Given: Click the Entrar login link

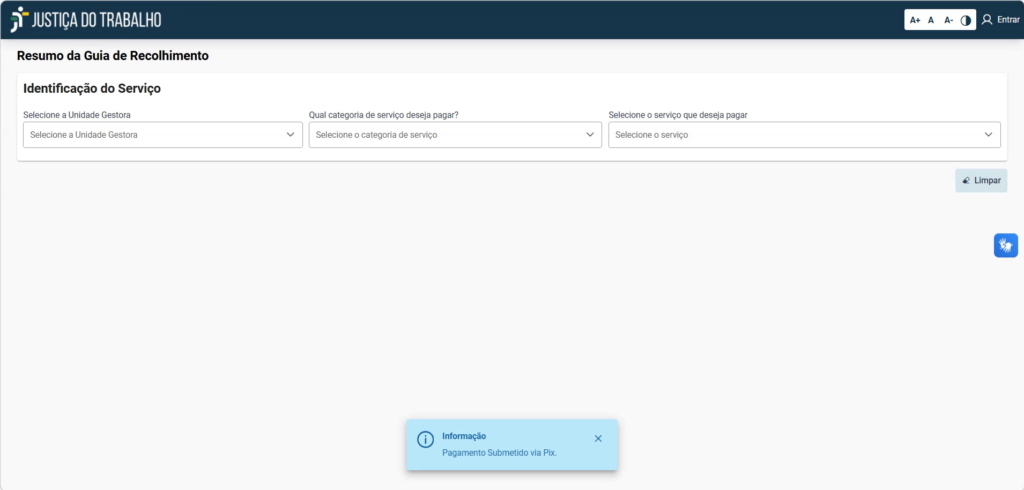Looking at the screenshot, I should [1007, 20].
